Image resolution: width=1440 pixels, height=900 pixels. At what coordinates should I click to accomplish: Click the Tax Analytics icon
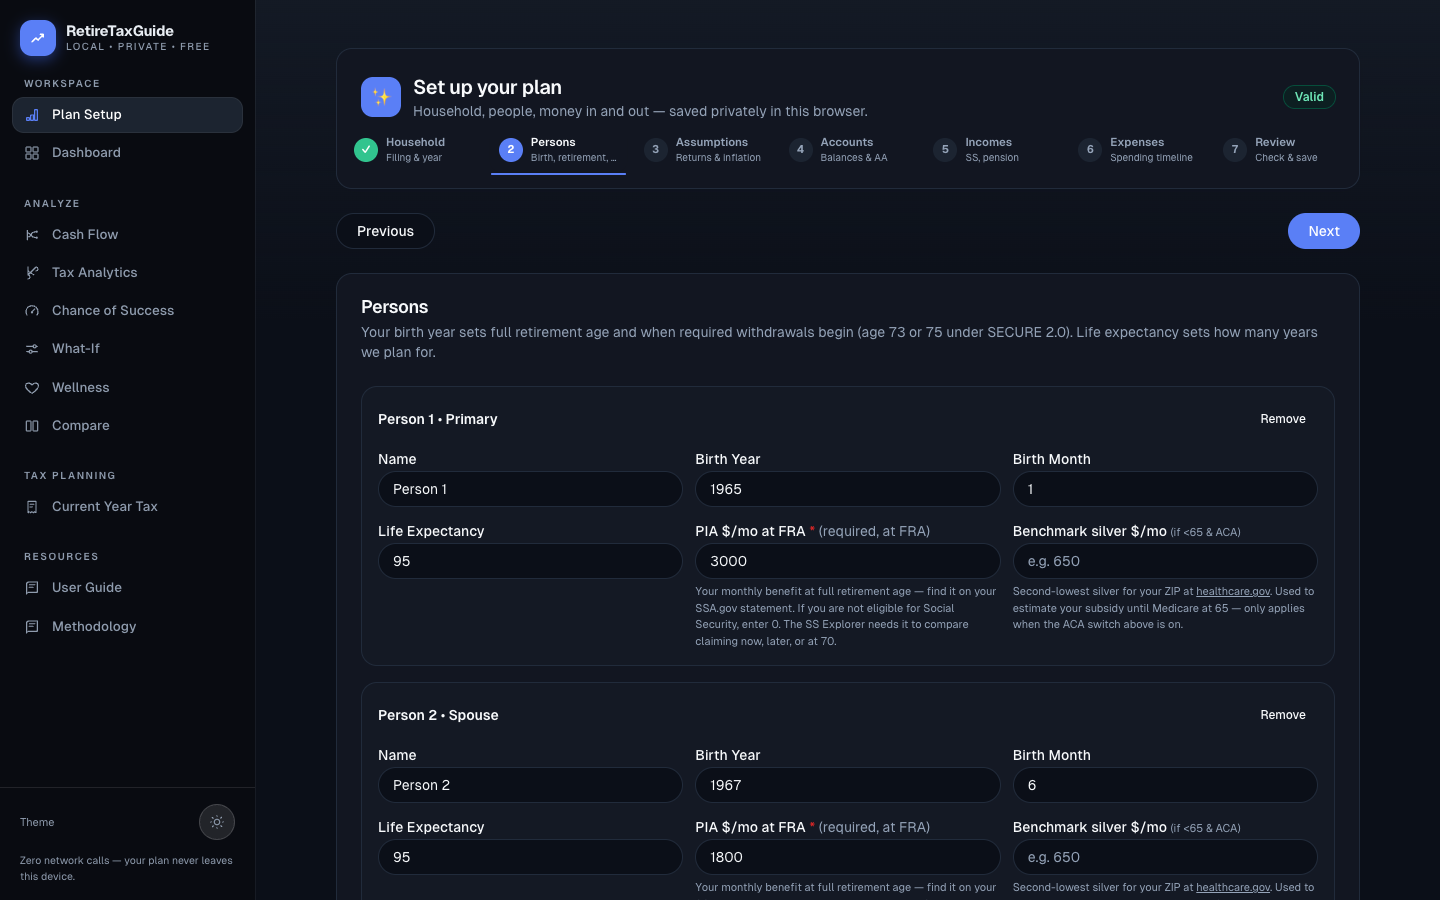coord(32,273)
